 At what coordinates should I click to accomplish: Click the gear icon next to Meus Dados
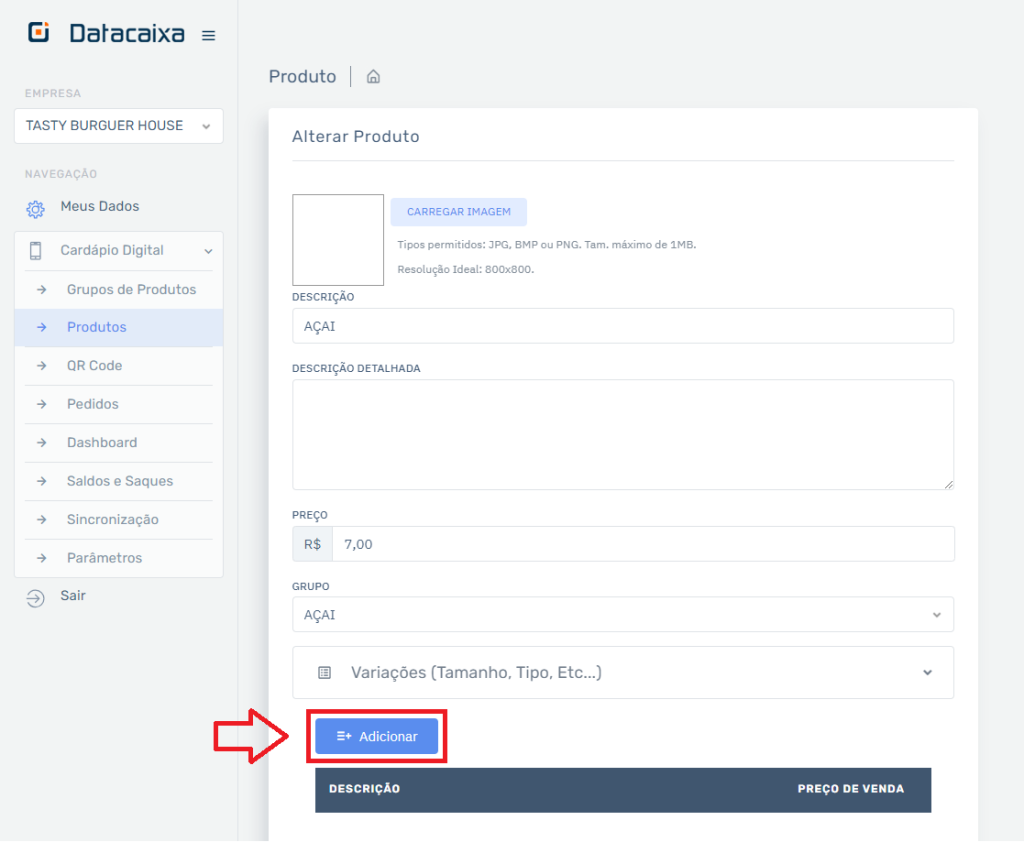(35, 206)
